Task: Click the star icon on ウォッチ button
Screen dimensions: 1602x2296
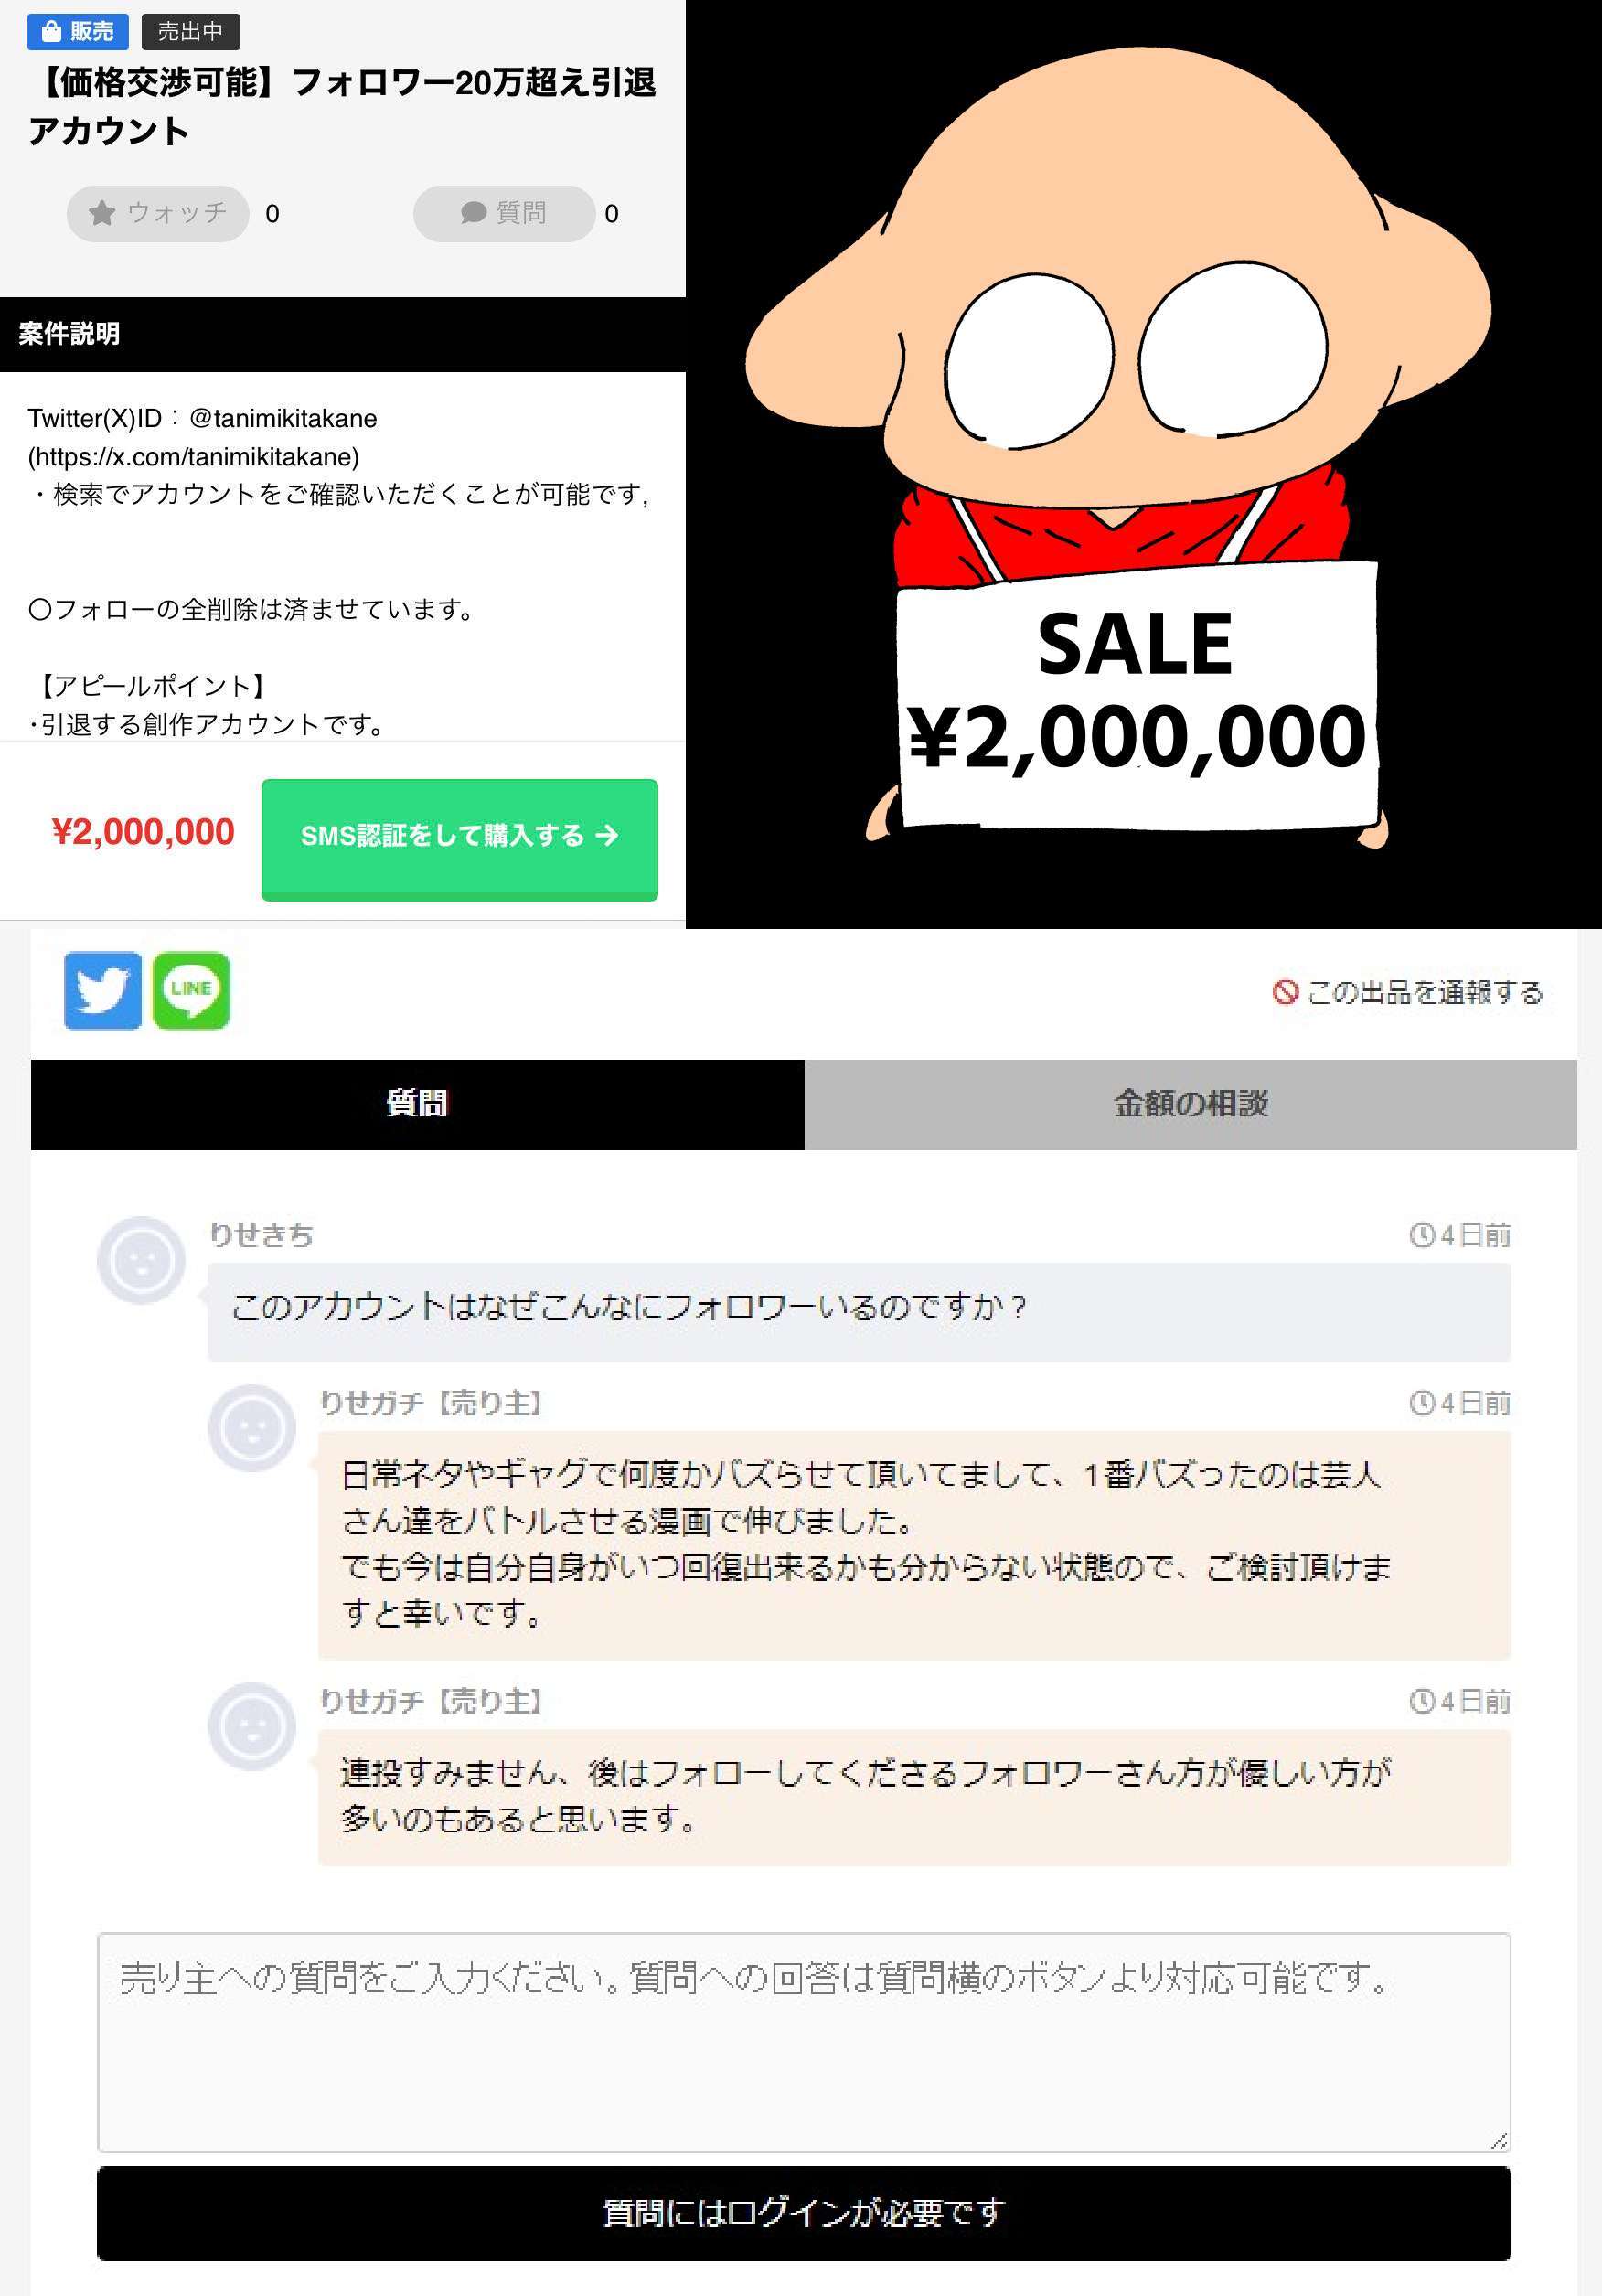Action: click(x=102, y=213)
